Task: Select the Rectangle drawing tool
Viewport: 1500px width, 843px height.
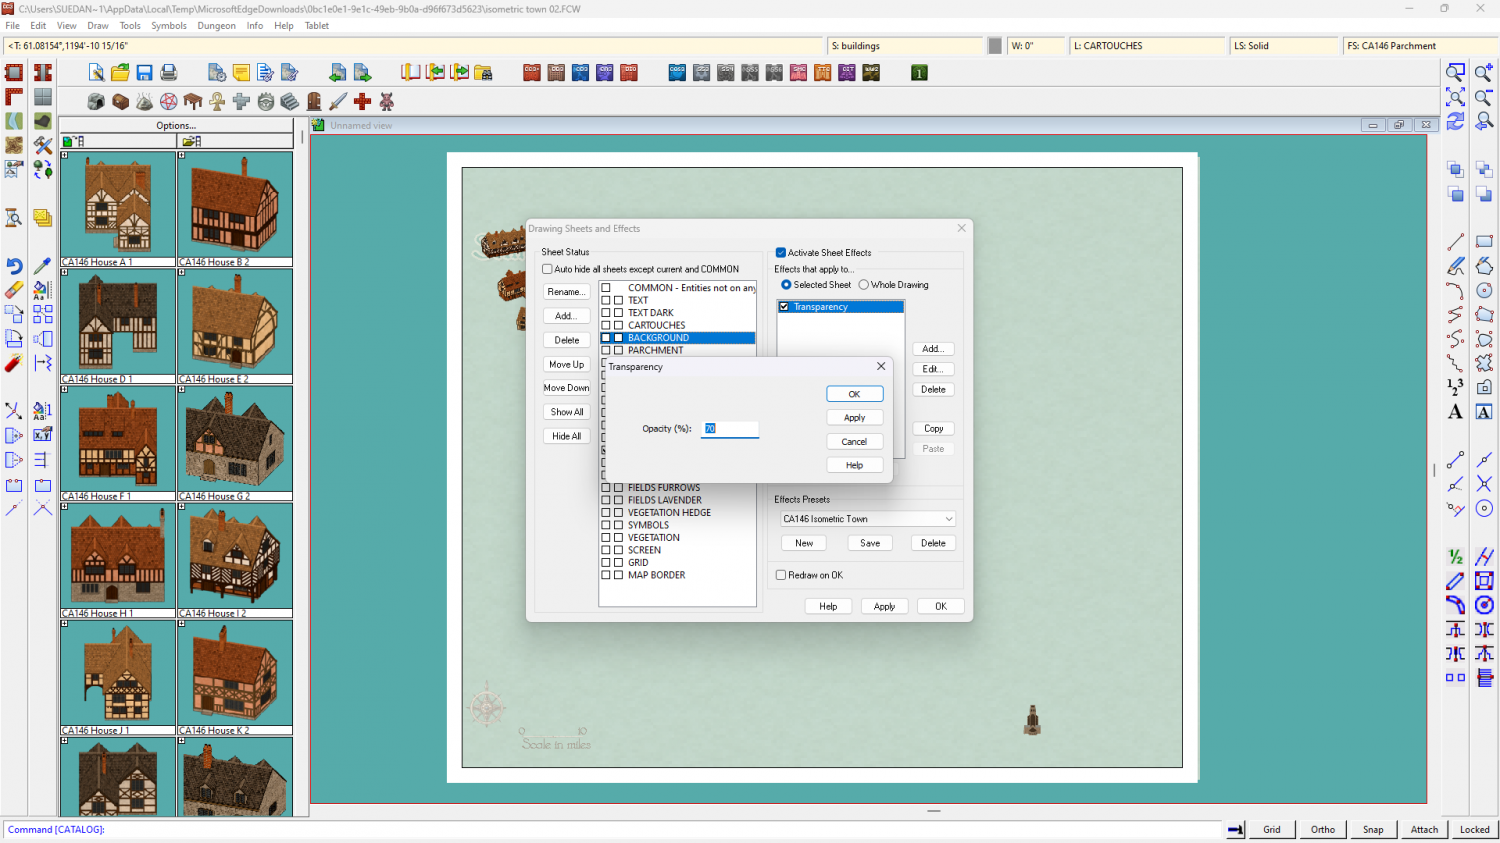Action: [1484, 242]
